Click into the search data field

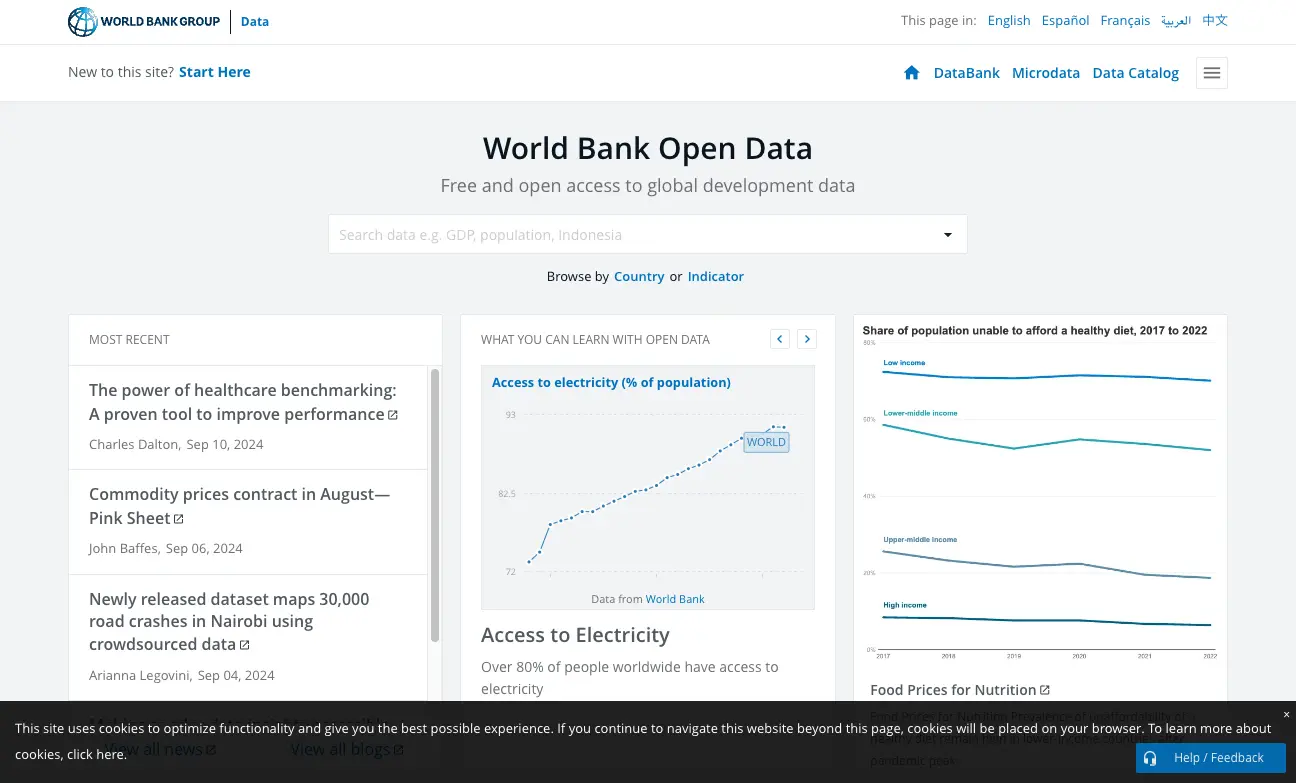pyautogui.click(x=630, y=235)
